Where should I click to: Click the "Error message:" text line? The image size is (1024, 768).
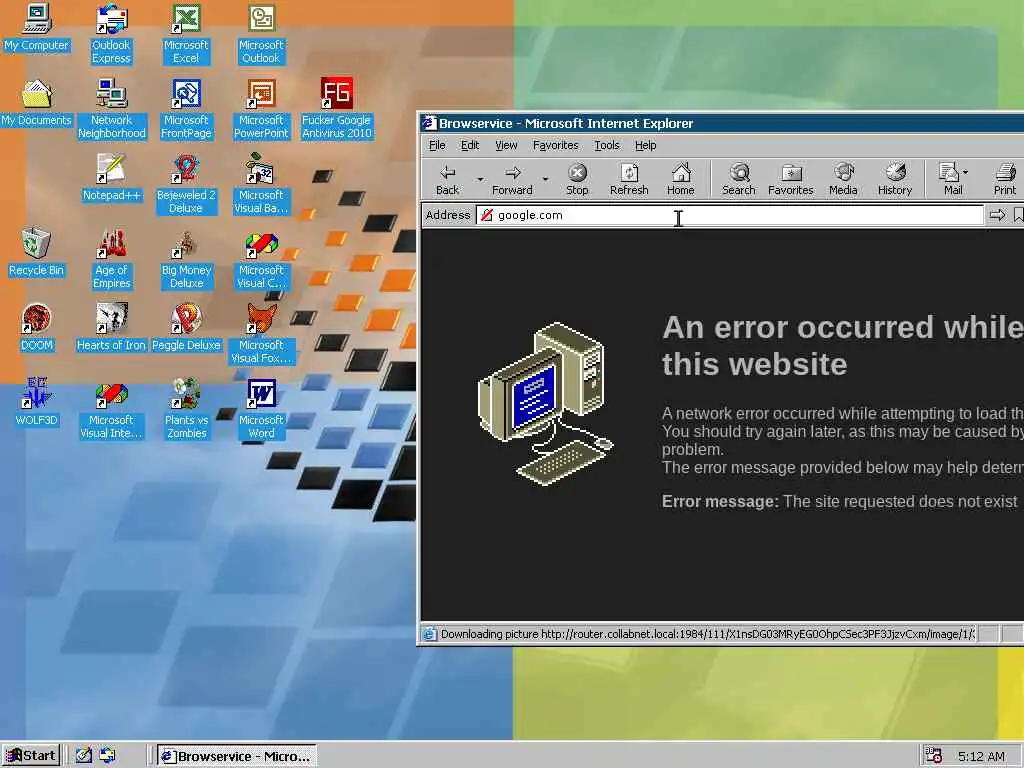click(840, 502)
